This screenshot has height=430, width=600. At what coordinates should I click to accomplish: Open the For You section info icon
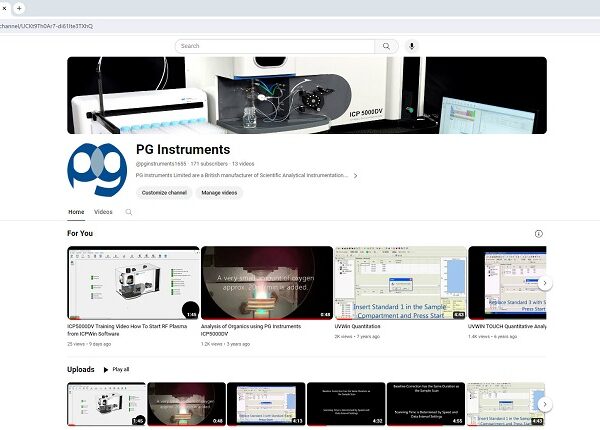click(538, 234)
